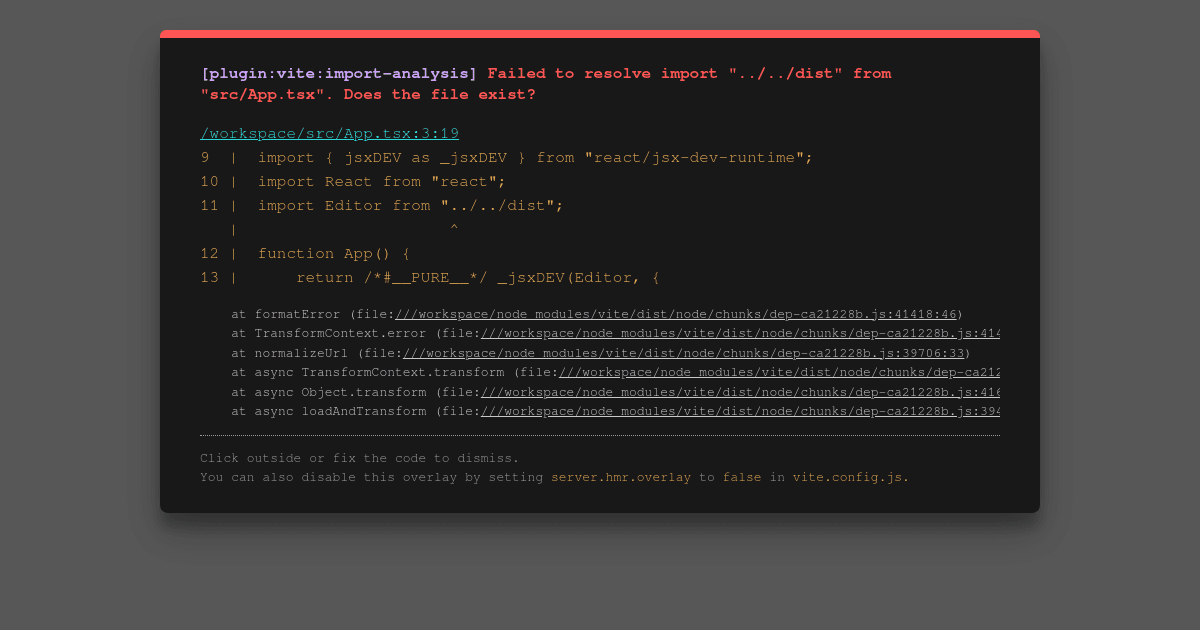Click code line 10 importing React
The image size is (1200, 630).
tap(353, 181)
